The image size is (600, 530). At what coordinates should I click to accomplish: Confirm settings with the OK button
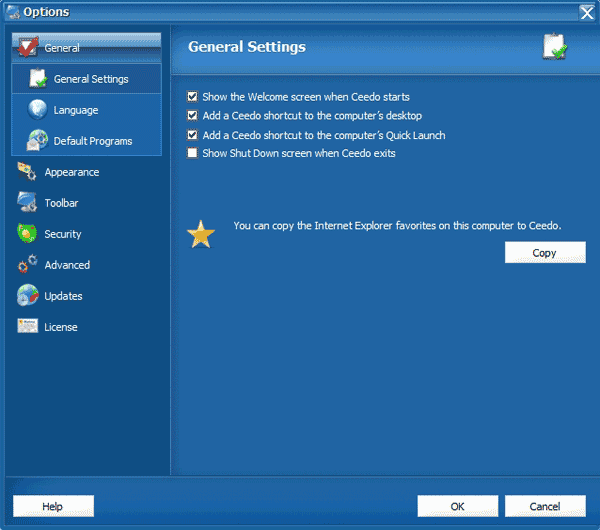click(x=458, y=506)
